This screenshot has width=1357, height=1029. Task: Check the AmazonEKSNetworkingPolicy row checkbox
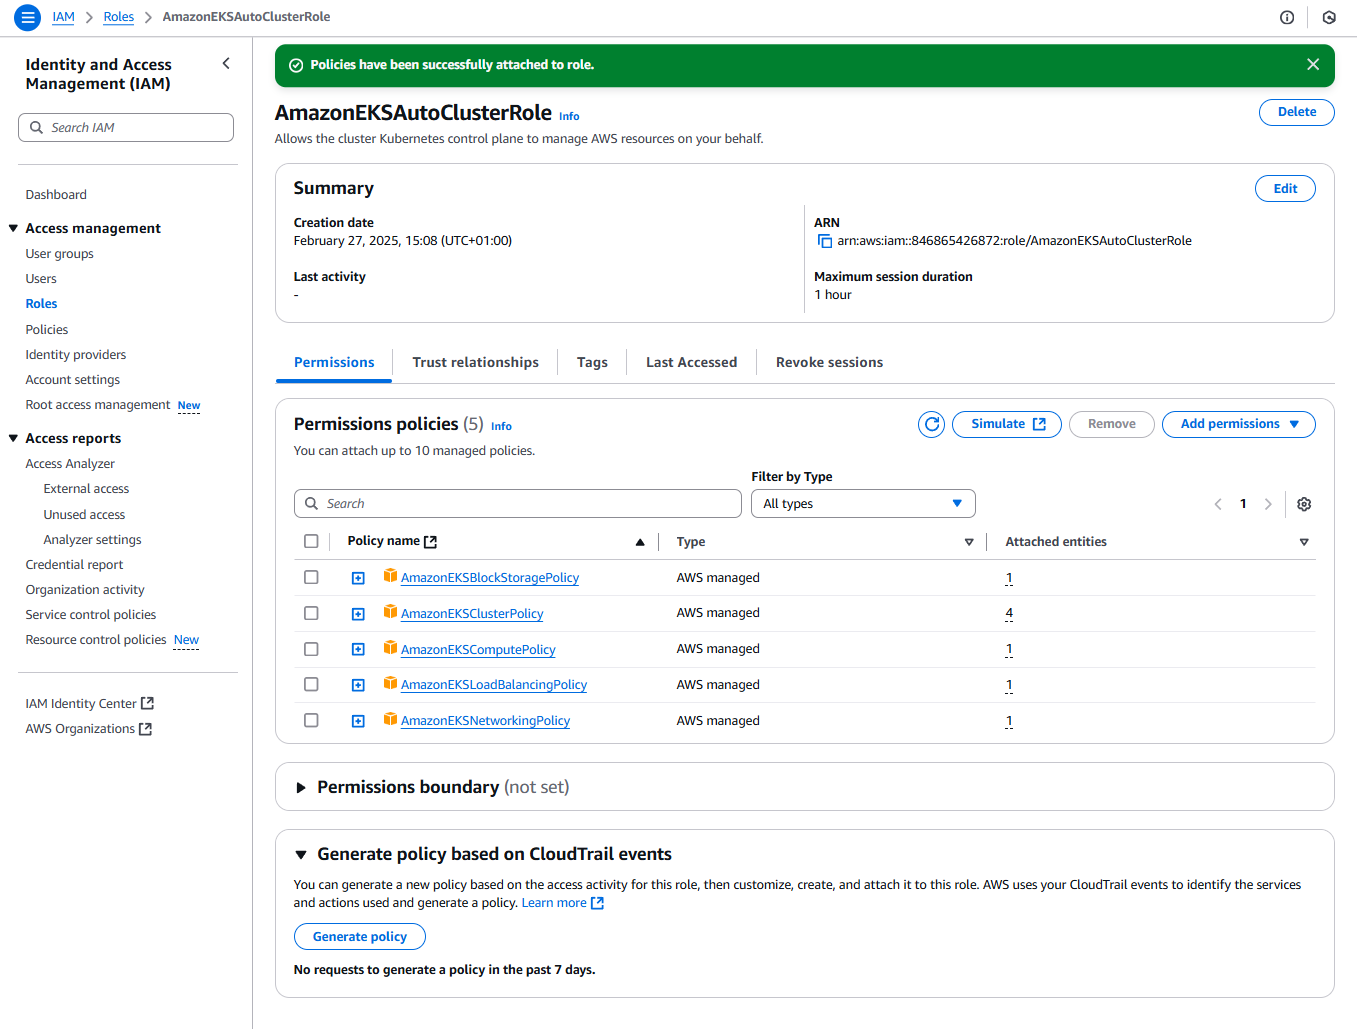(311, 721)
